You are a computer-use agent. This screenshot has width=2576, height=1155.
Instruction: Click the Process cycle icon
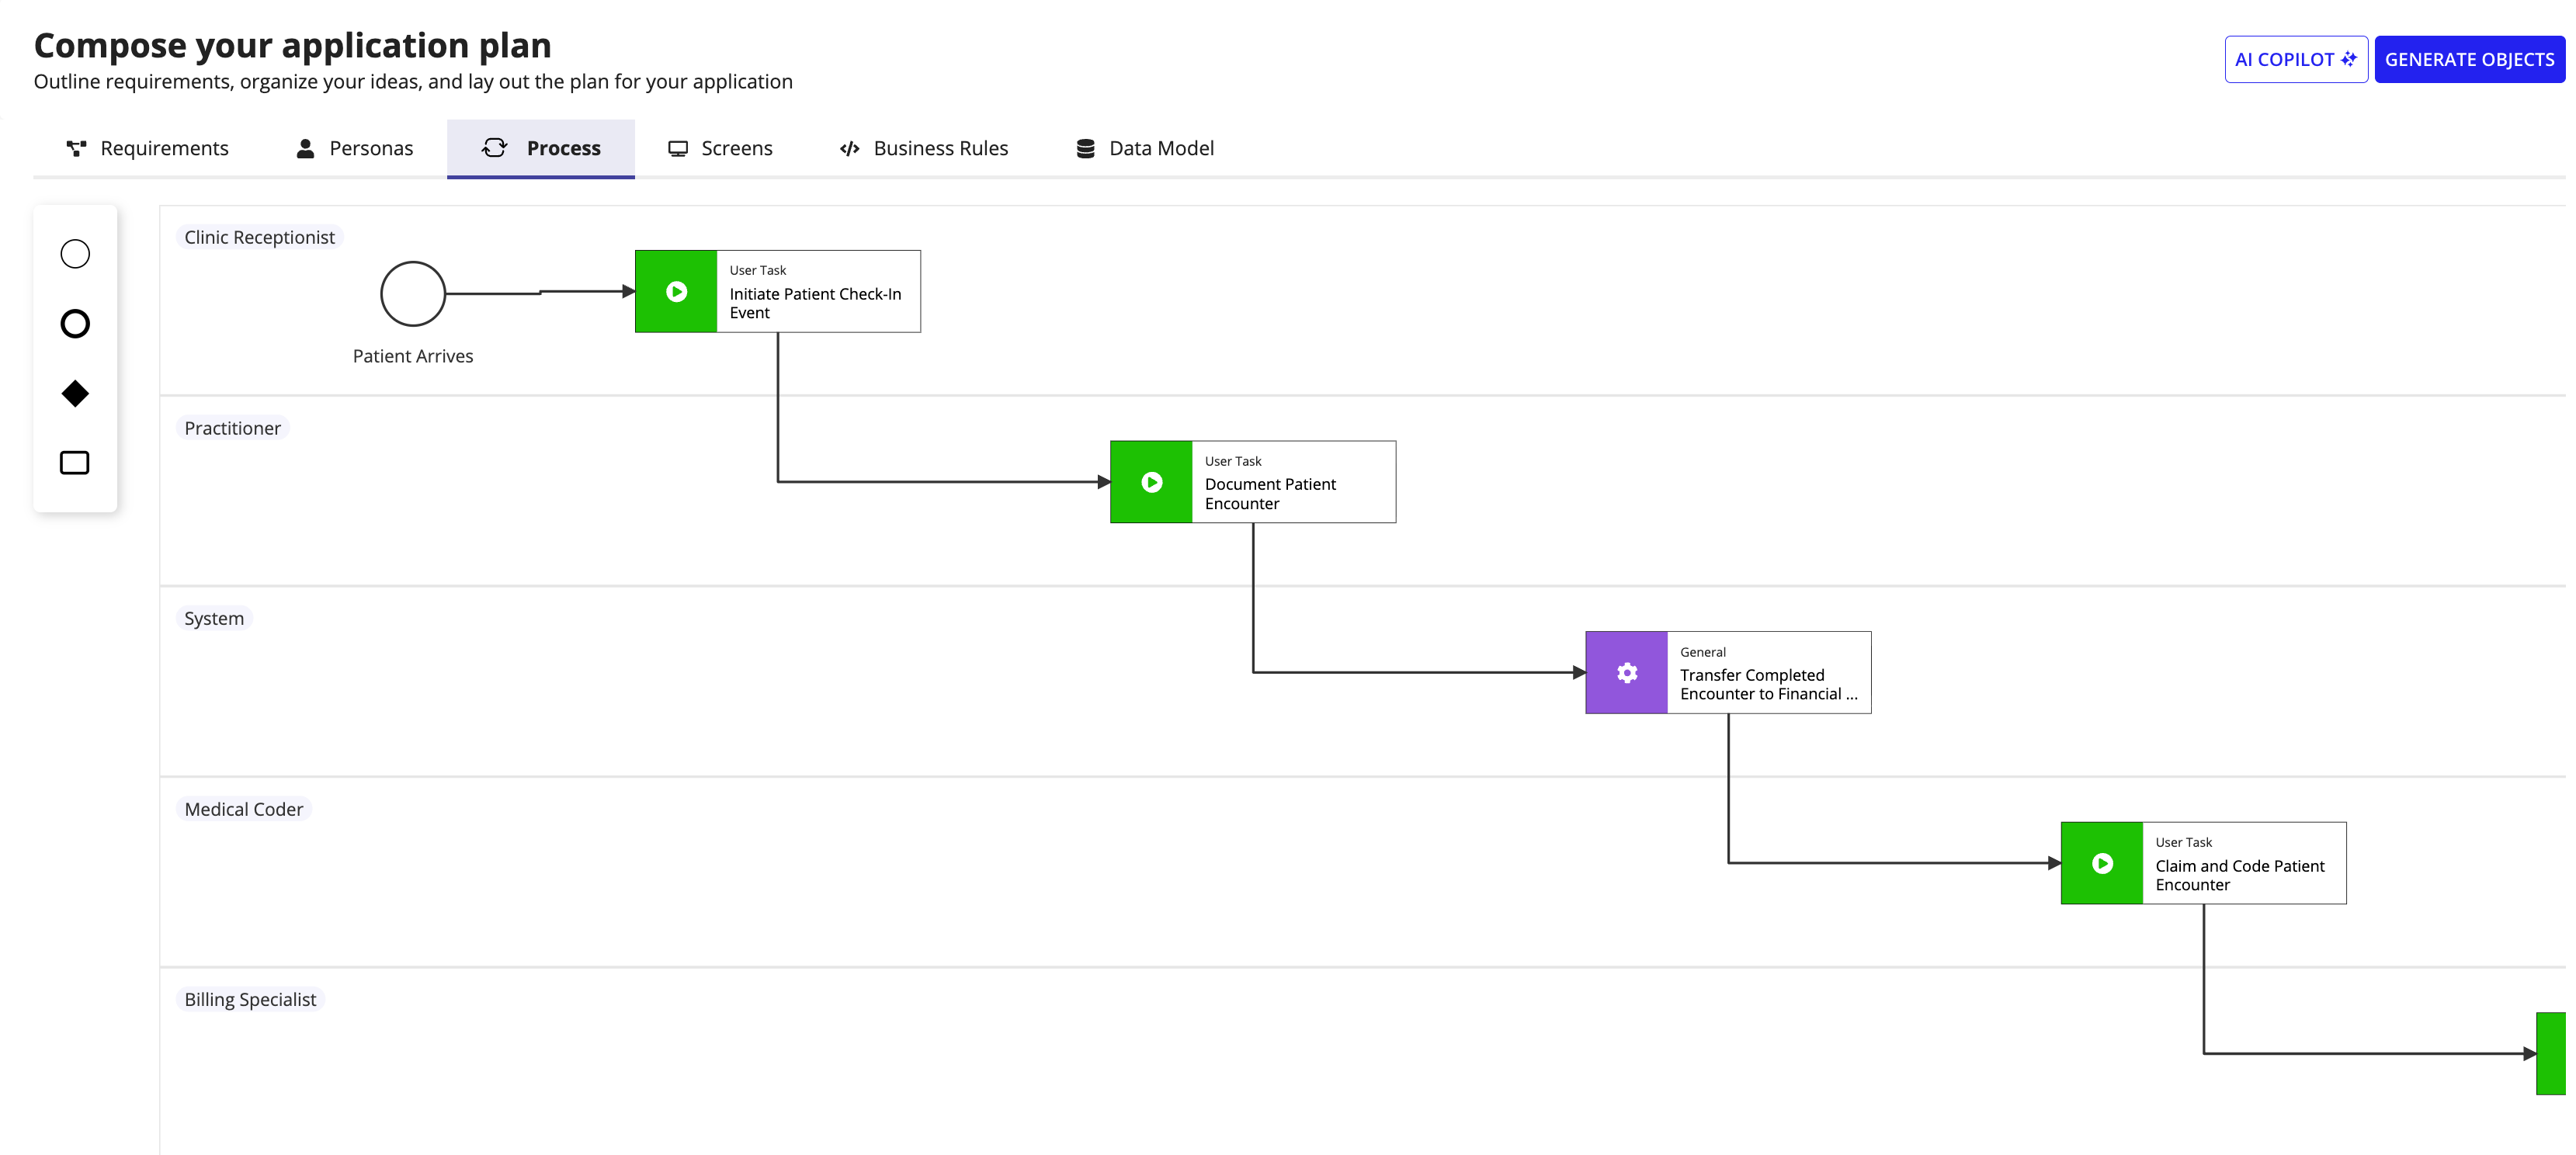click(495, 148)
